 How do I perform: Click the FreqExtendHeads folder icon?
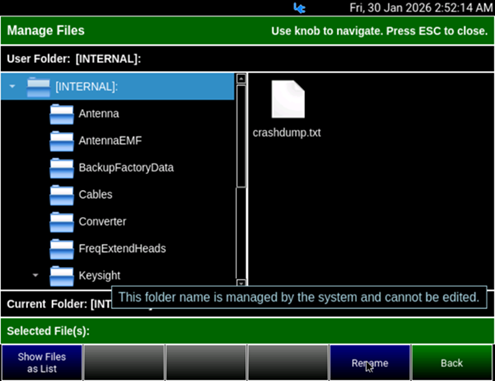coord(62,249)
